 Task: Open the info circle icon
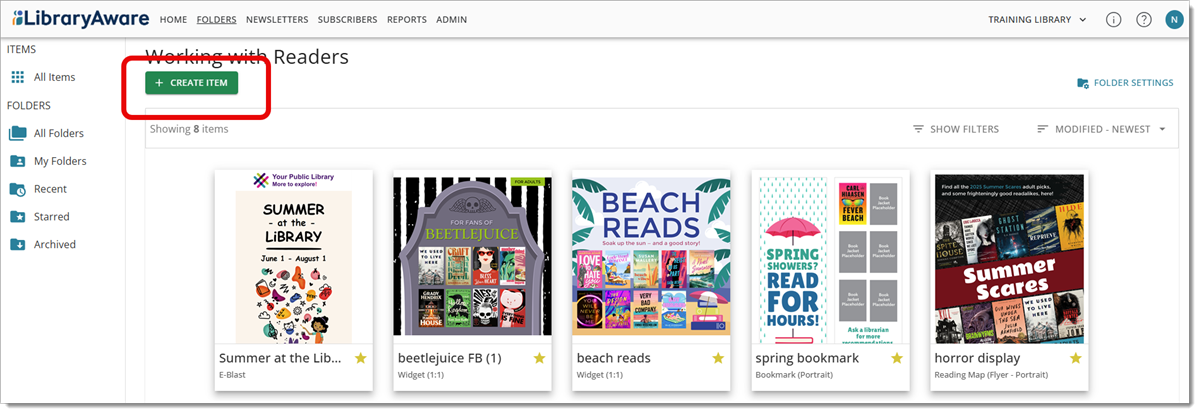(x=1113, y=20)
